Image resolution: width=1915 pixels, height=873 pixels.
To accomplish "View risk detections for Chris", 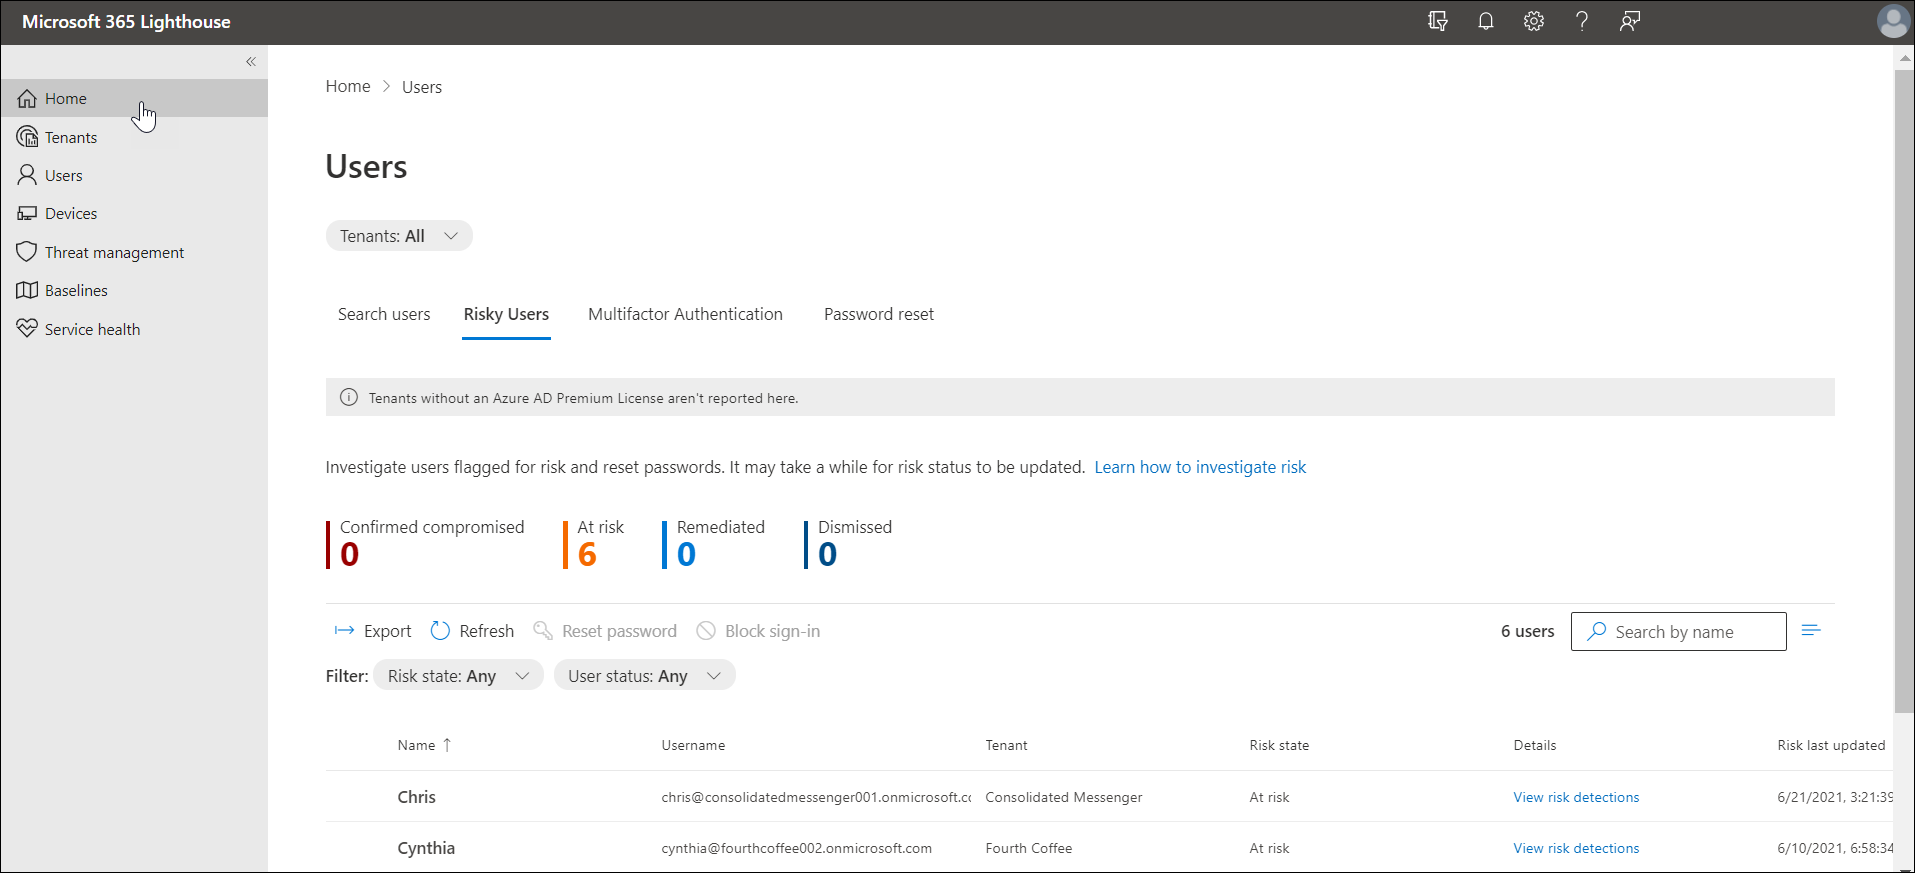I will pos(1576,797).
